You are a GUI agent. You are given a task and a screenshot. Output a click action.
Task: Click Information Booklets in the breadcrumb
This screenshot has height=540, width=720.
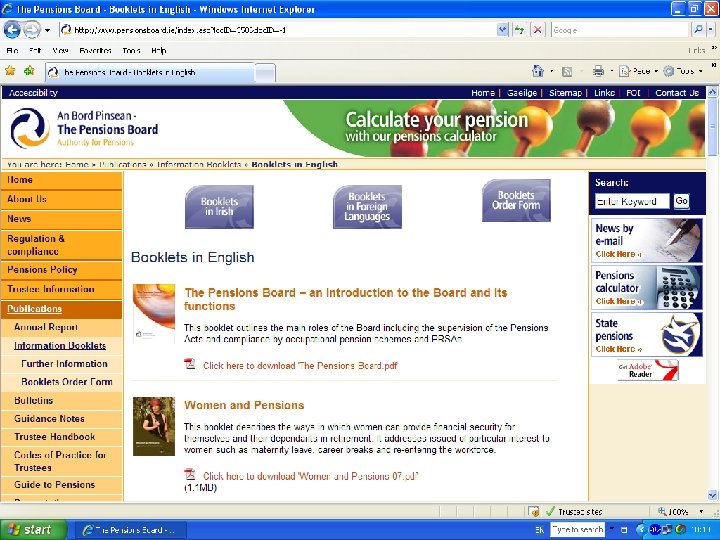[199, 164]
